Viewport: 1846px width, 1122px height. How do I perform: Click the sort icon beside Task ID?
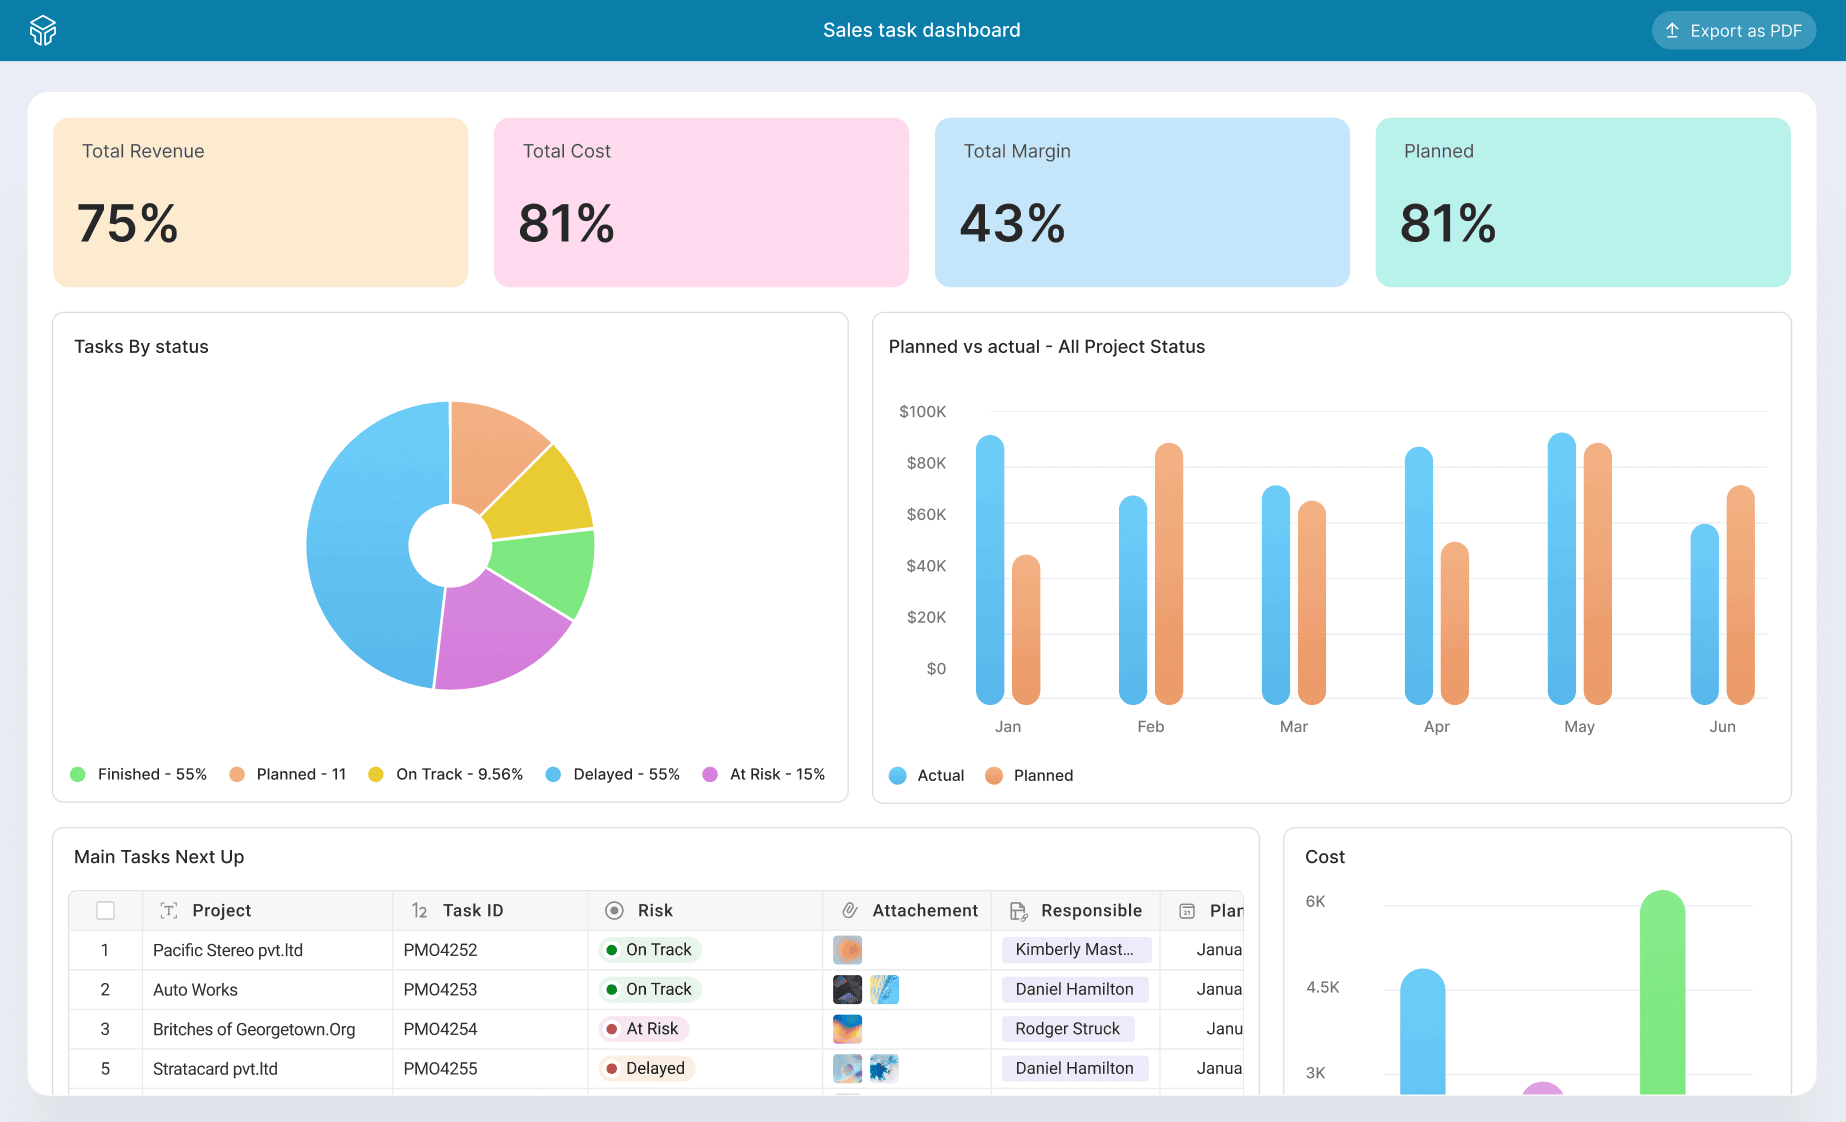click(419, 910)
